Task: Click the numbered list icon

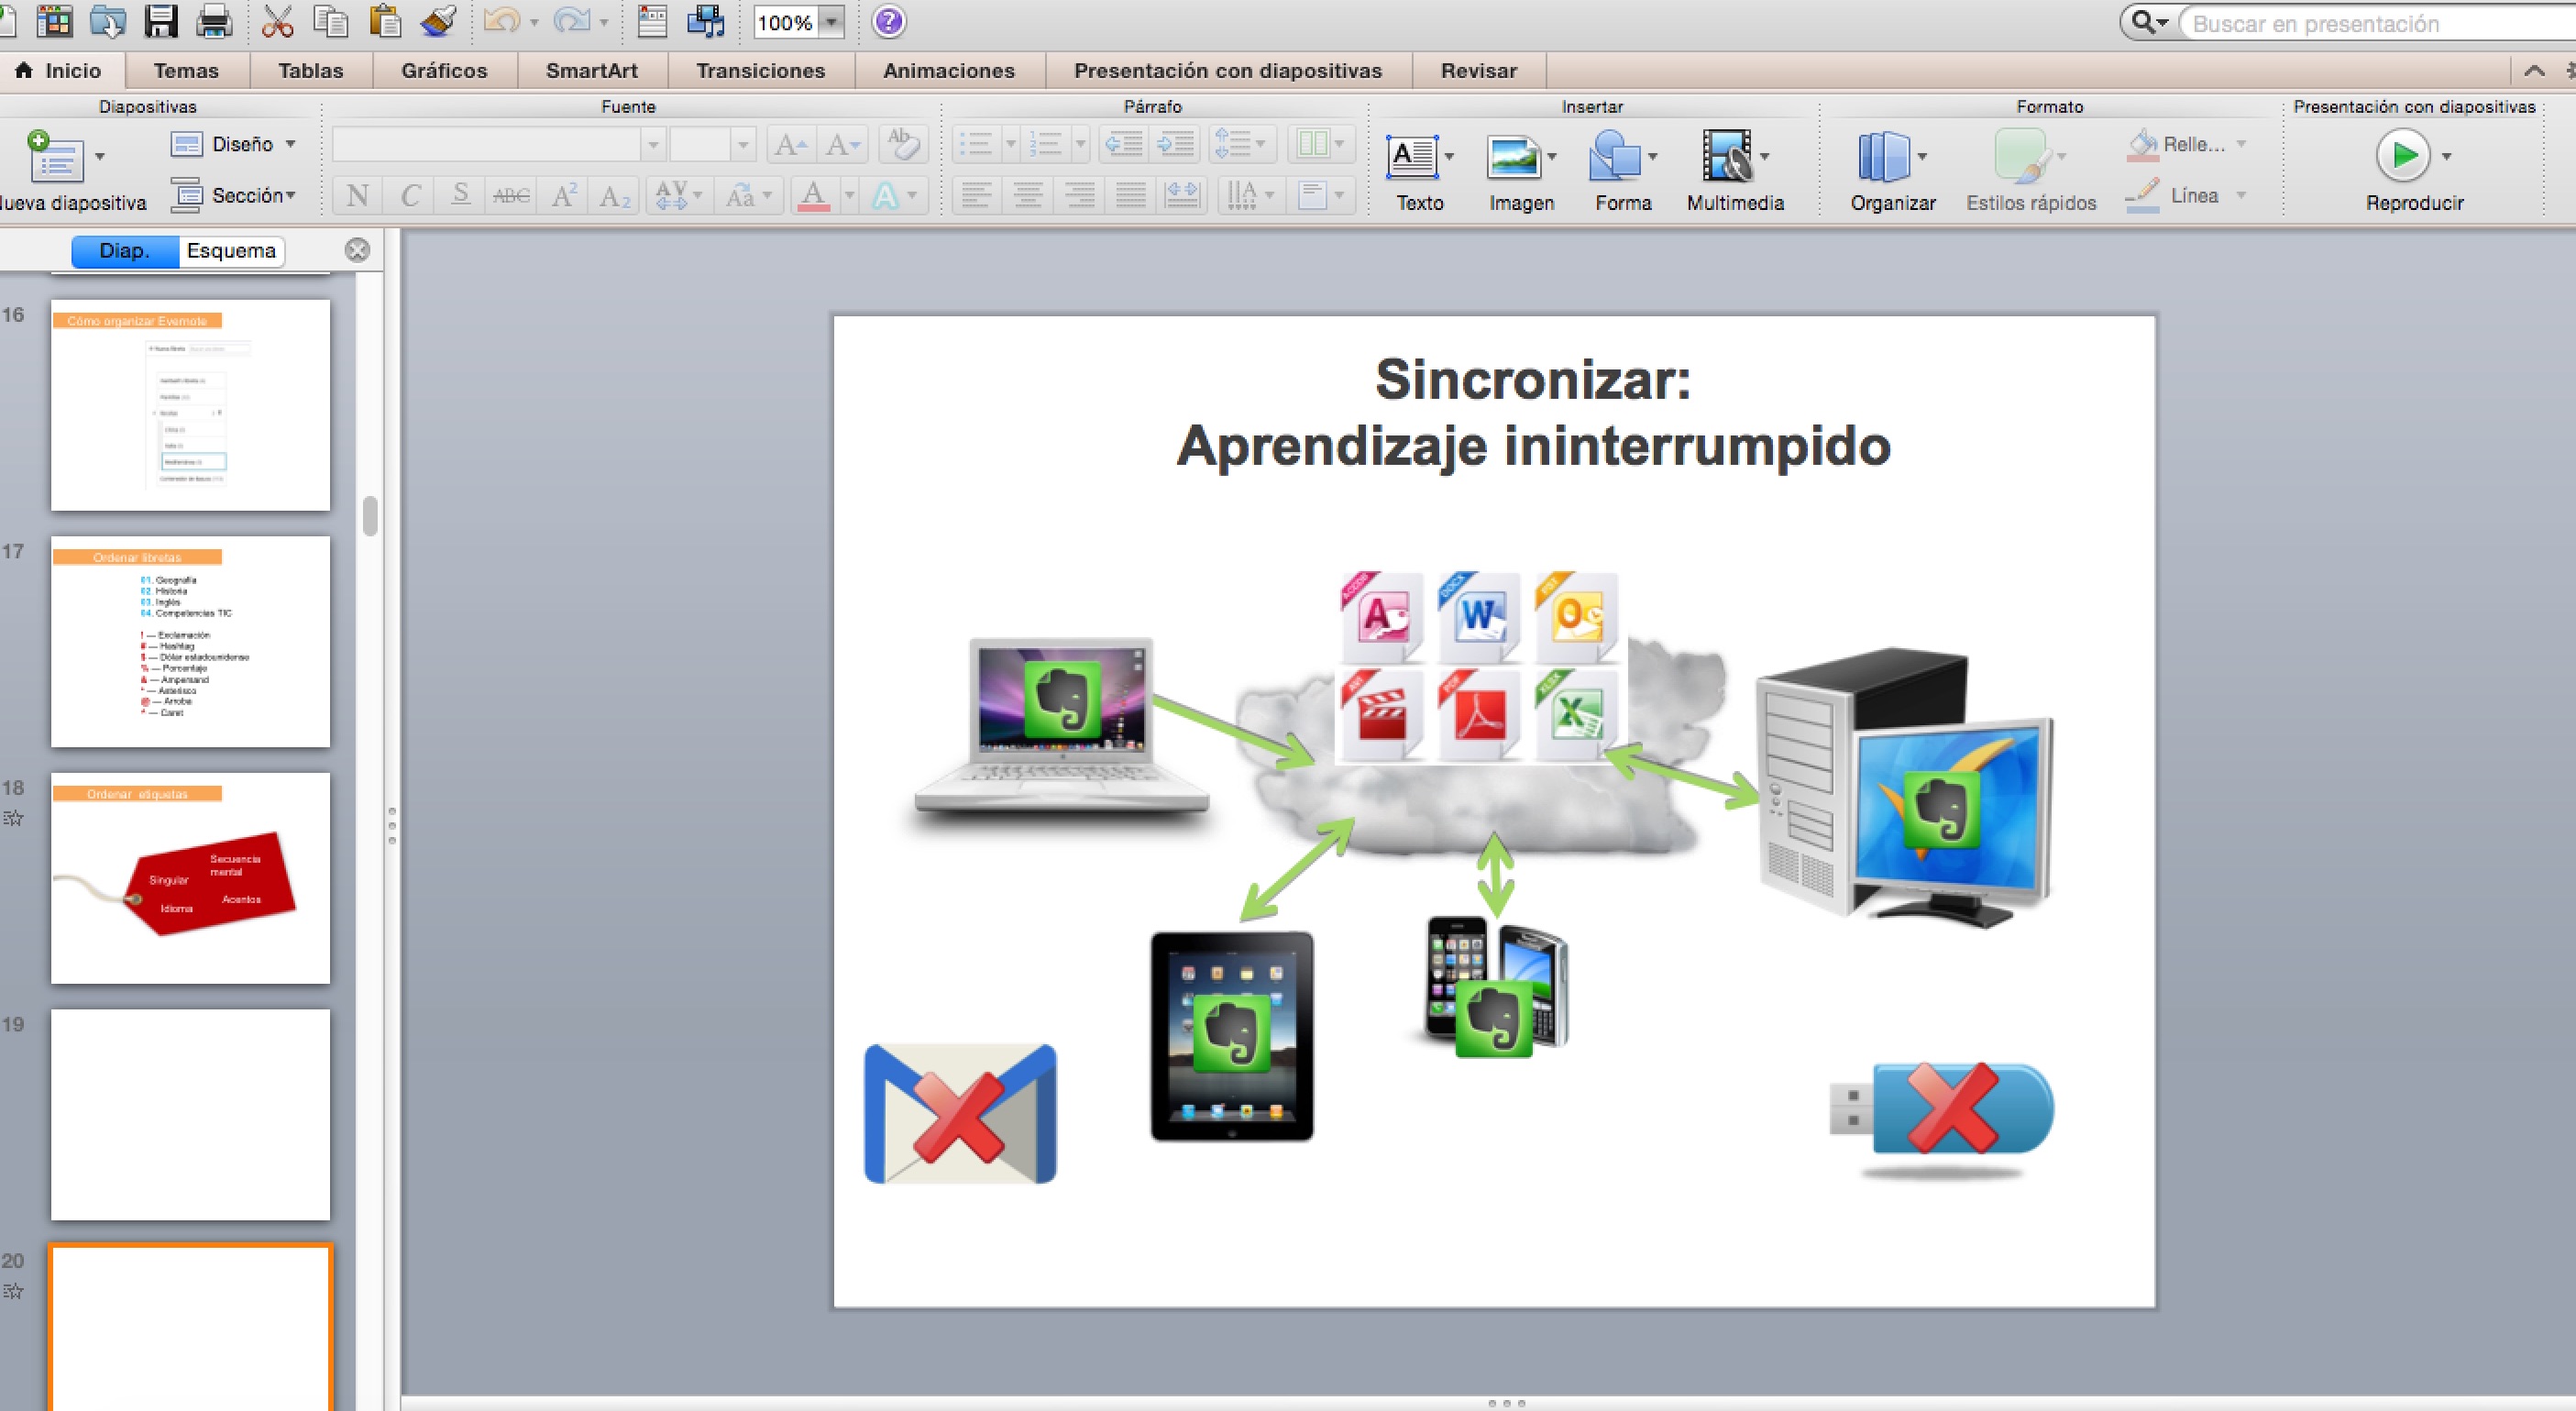Action: click(1046, 145)
